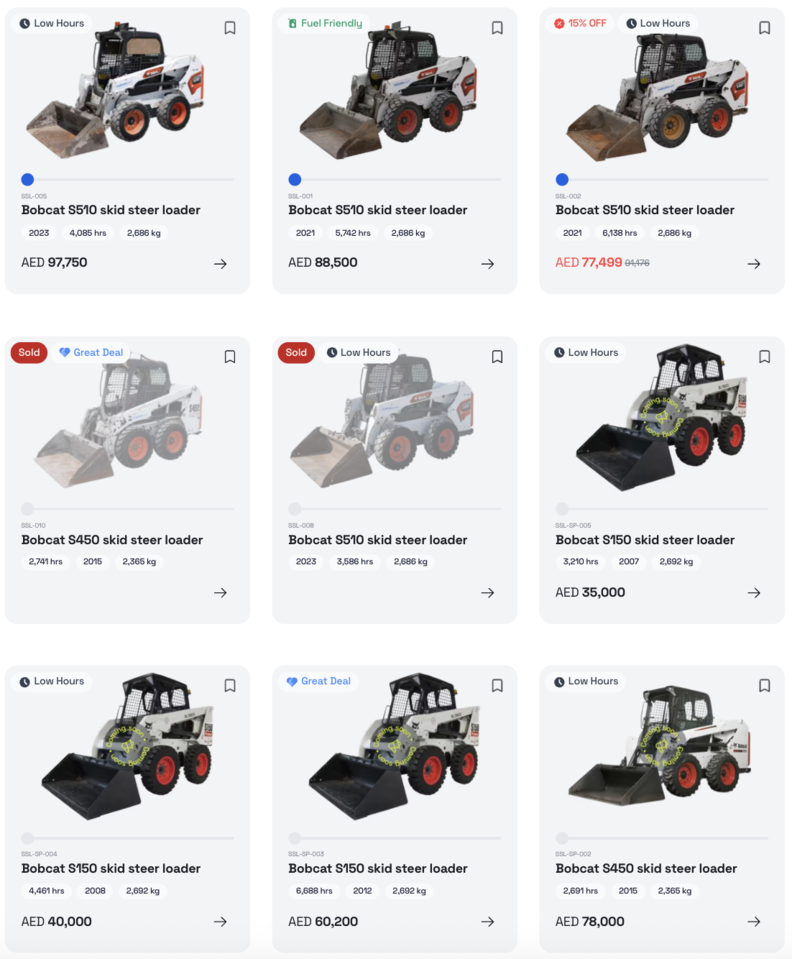Image resolution: width=792 pixels, height=959 pixels.
Task: Select the AED 35,000 Bobcat S150 photo
Action: click(x=662, y=418)
